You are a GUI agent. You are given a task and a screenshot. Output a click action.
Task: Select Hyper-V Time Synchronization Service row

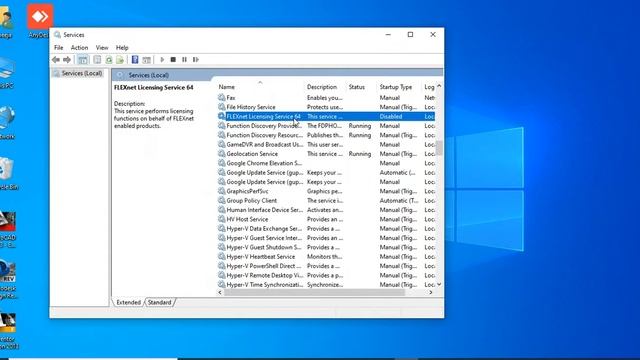pyautogui.click(x=326, y=285)
